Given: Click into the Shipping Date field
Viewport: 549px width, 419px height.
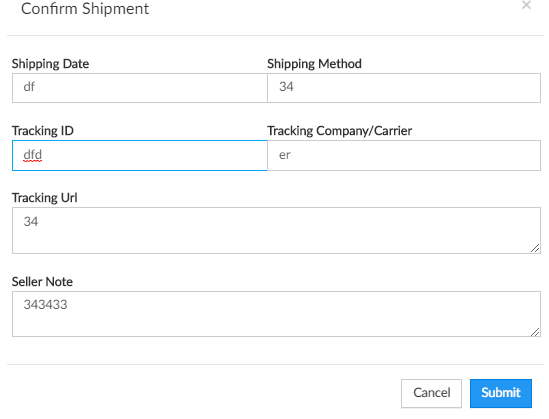Looking at the screenshot, I should click(140, 88).
